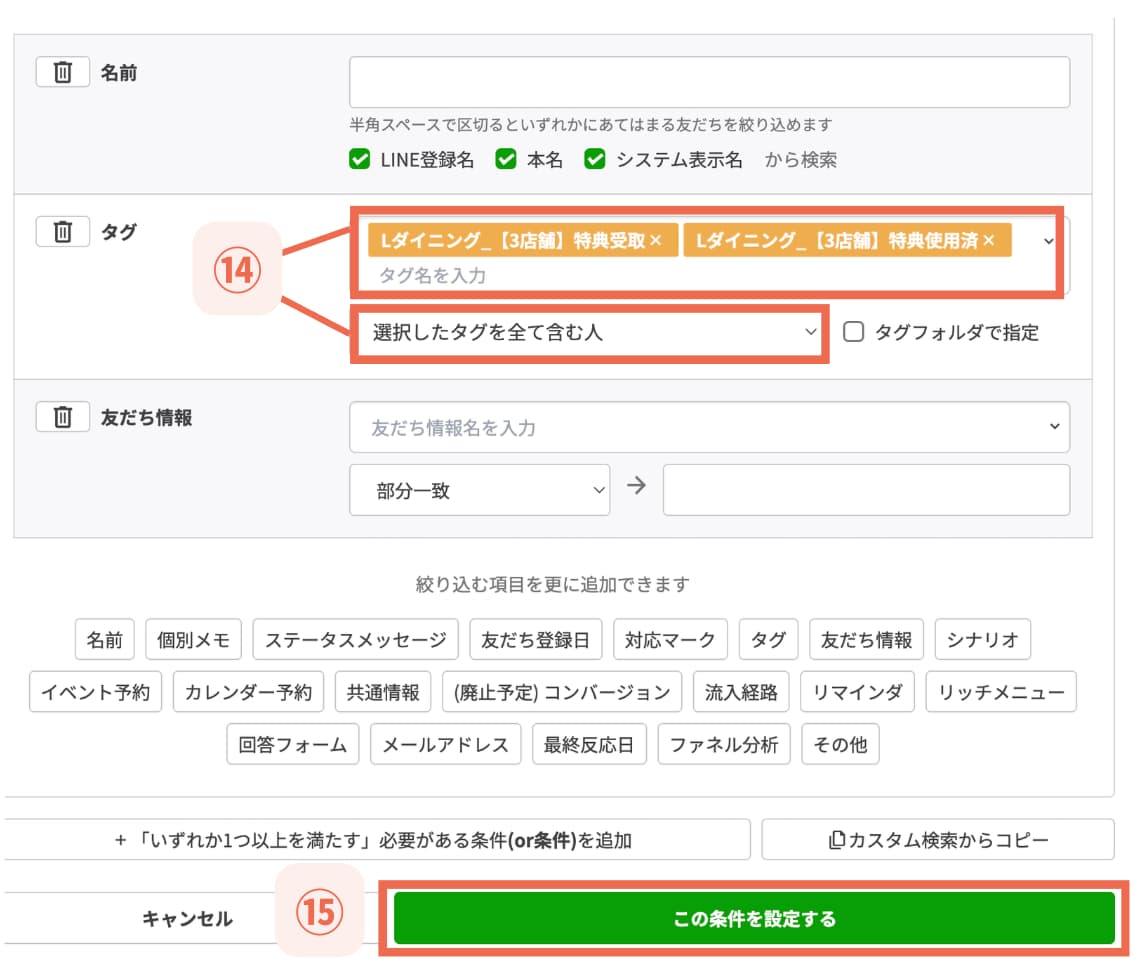Delete the 友だち情報 row with trash icon
The height and width of the screenshot is (968, 1146).
click(62, 417)
